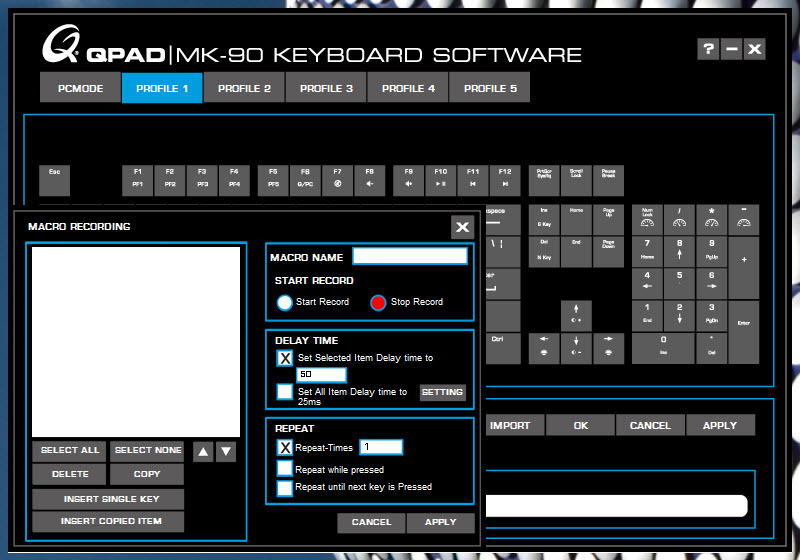Screen dimensions: 800x560
Task: Click the delay SETTING button
Action: point(442,392)
